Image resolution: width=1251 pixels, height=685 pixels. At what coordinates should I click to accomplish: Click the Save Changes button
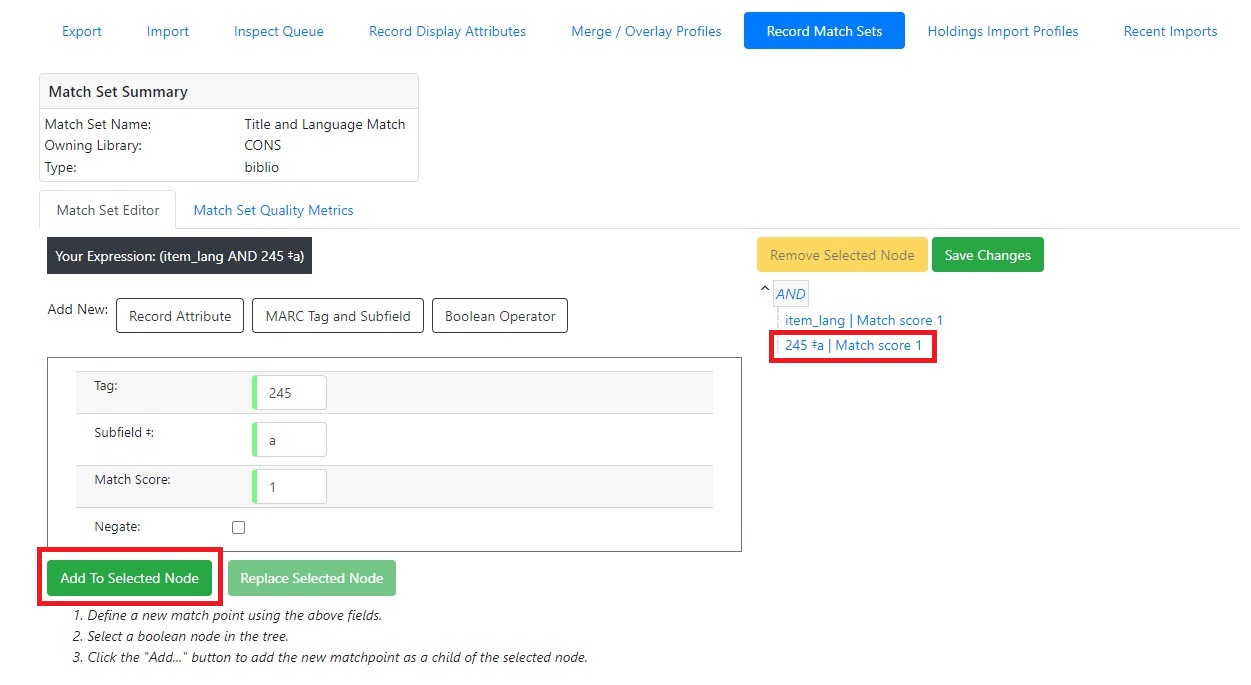coord(987,255)
